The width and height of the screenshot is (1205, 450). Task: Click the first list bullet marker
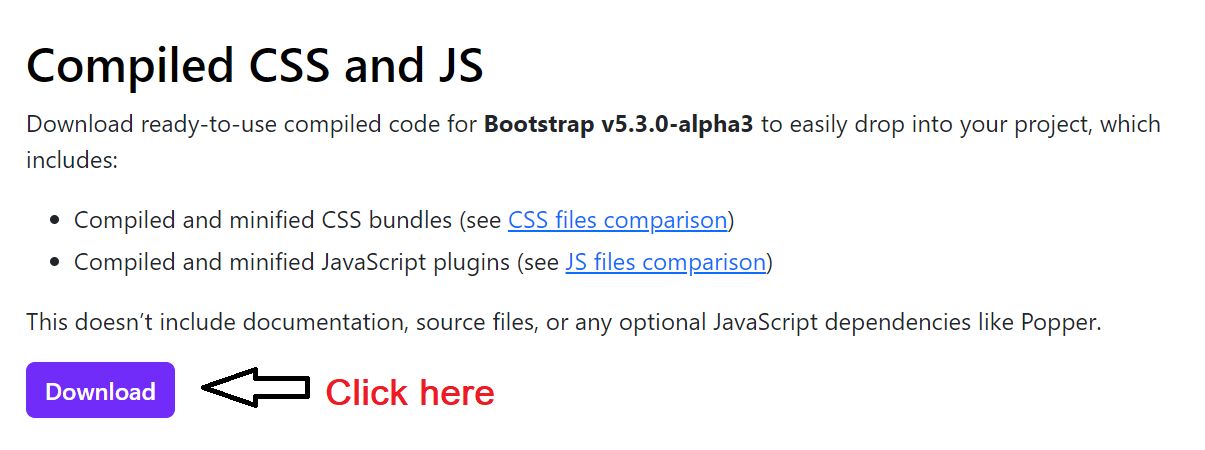[x=53, y=221]
